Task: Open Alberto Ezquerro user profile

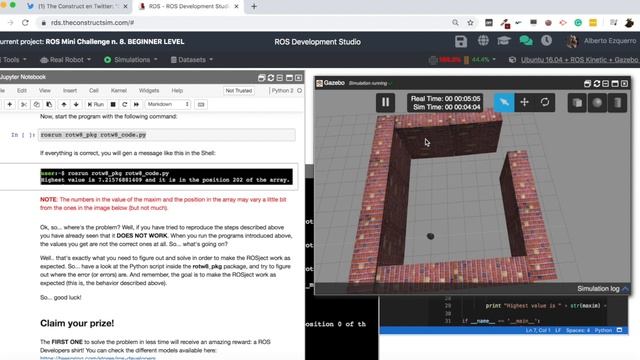Action: coord(602,41)
